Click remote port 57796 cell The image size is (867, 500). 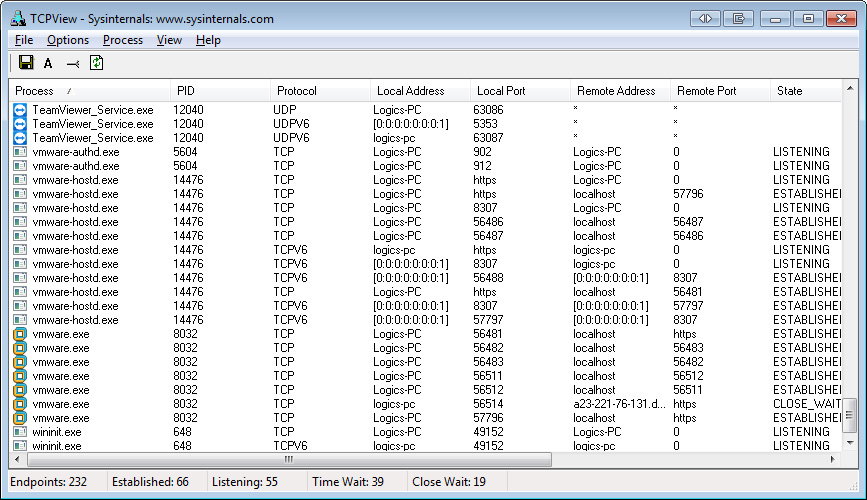click(688, 194)
